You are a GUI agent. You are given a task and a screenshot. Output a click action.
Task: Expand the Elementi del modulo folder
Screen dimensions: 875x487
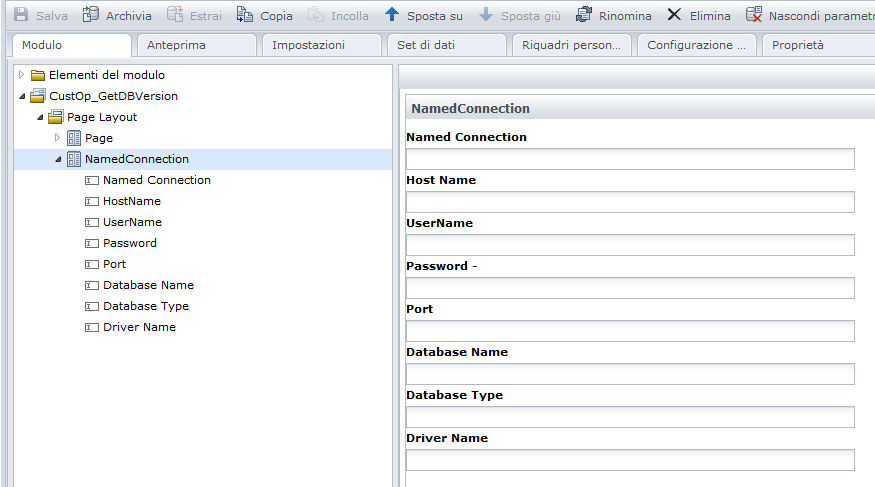tap(22, 75)
